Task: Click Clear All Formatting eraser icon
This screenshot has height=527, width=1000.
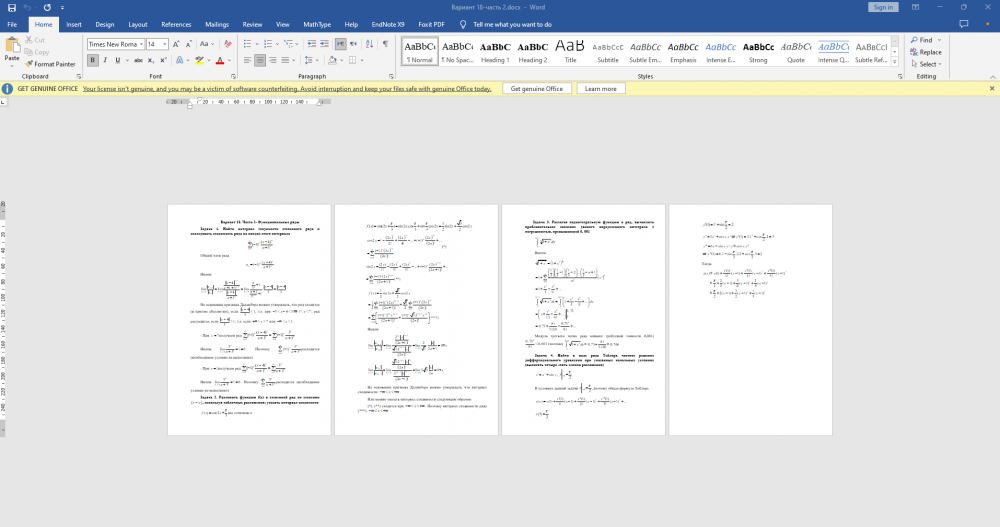Action: click(x=228, y=44)
